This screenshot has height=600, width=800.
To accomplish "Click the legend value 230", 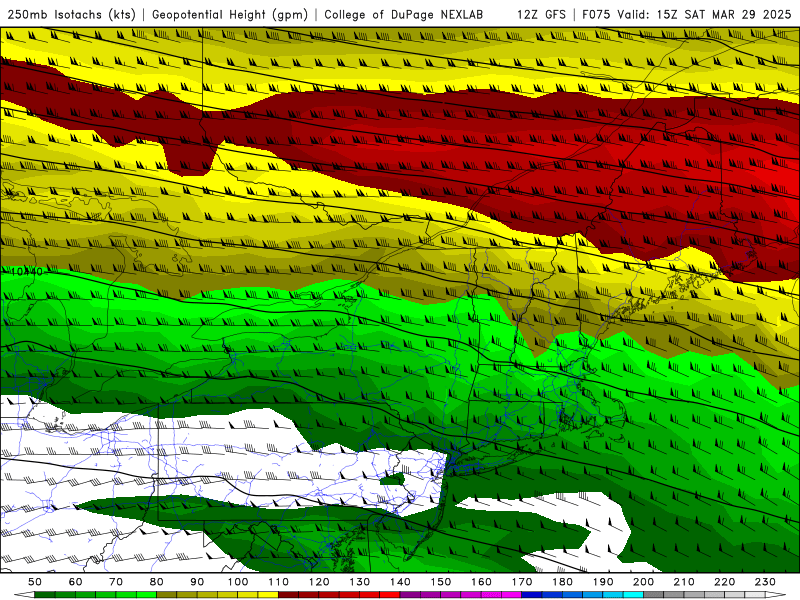I will (765, 582).
